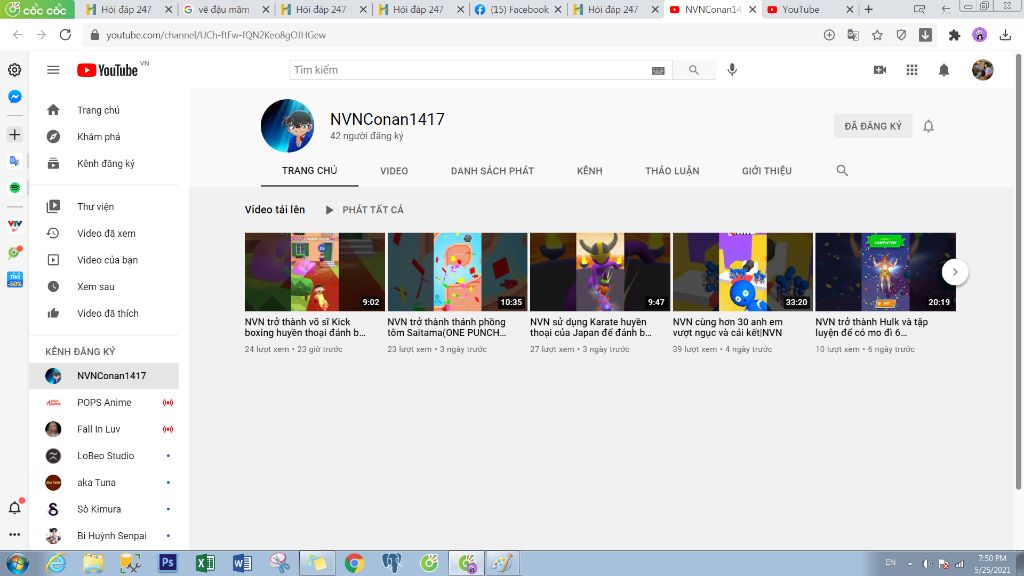Click the ĐÃ ĐĂNG KÝ subscribed button
The height and width of the screenshot is (576, 1024).
pos(872,126)
